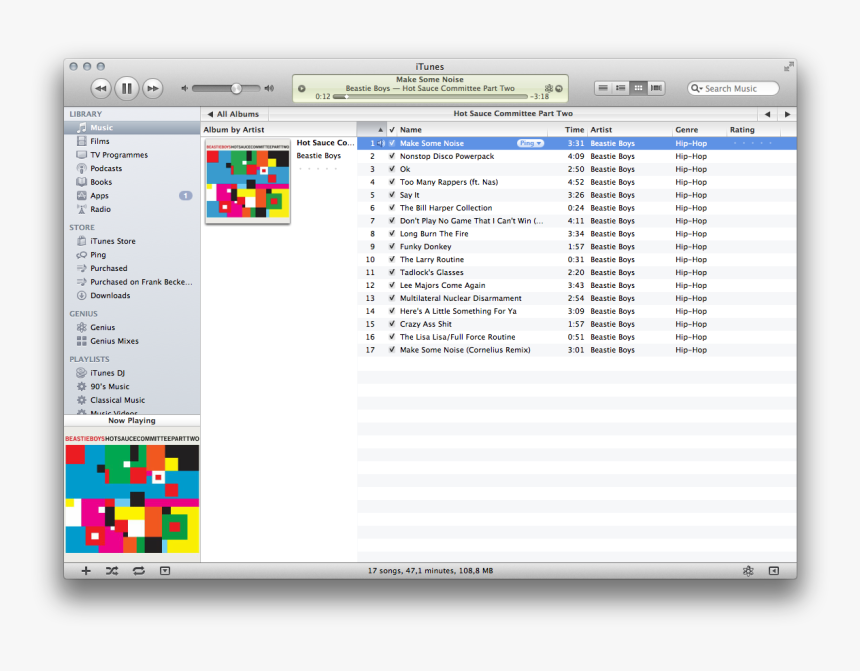
Task: Toggle sort direction on track number column
Action: click(x=372, y=129)
